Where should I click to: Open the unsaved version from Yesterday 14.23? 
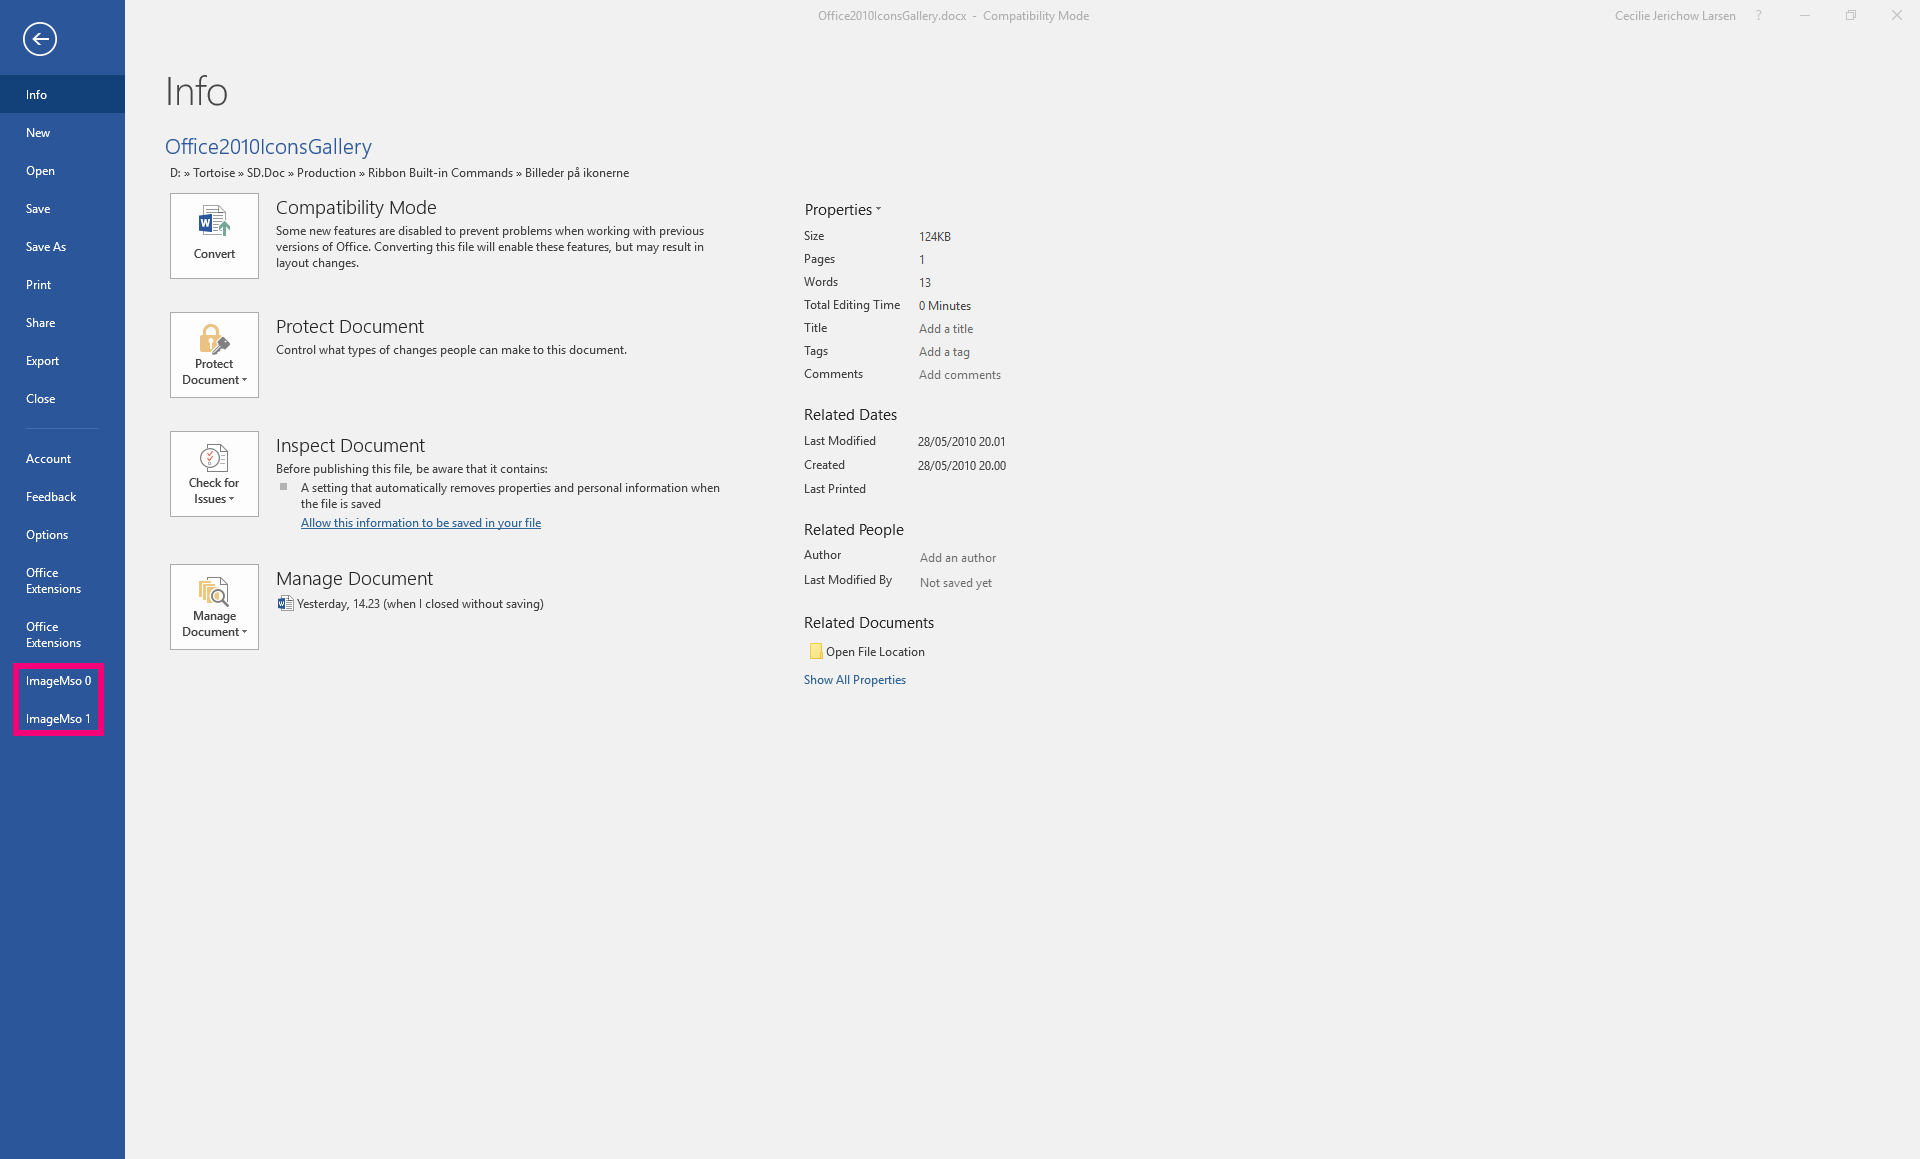[411, 604]
